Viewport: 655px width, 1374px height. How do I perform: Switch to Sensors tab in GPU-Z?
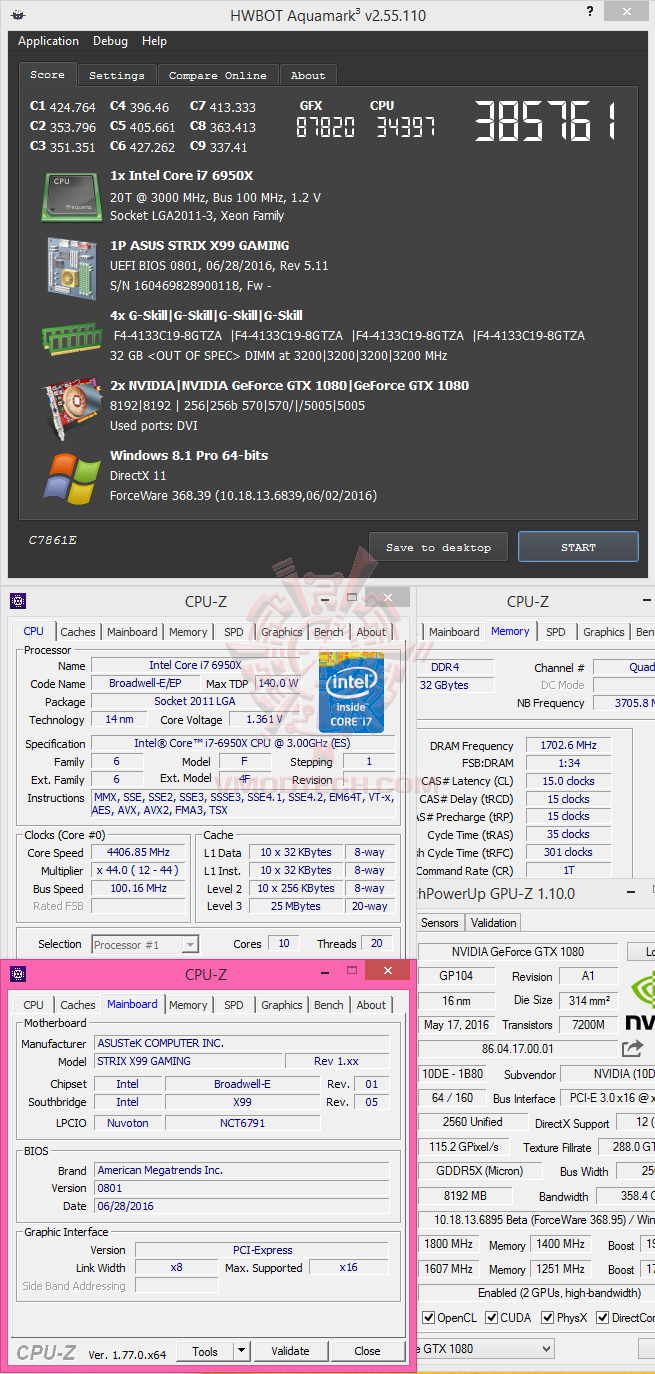click(x=439, y=923)
